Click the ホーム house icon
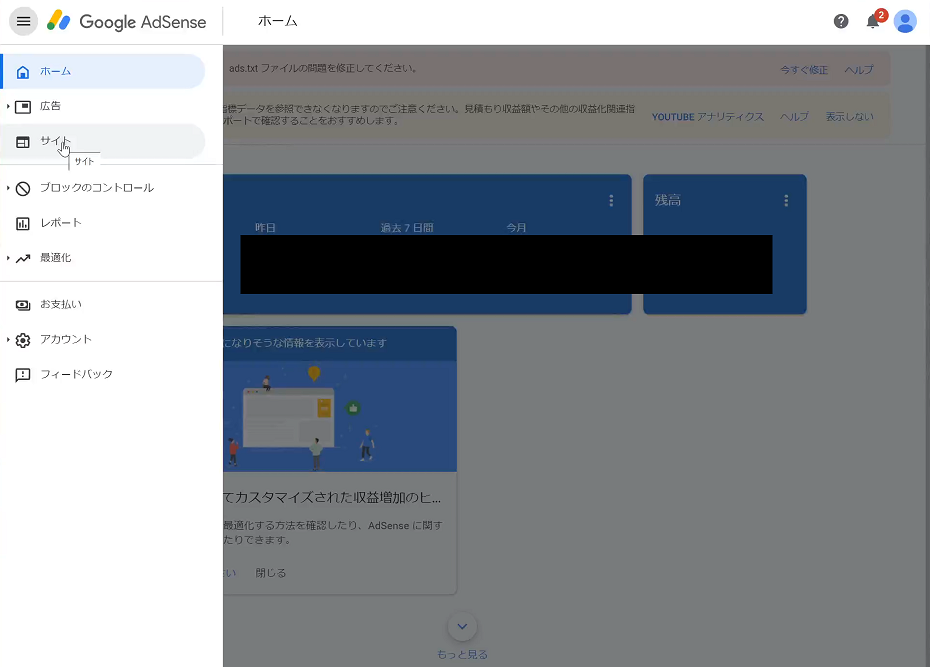The image size is (930, 667). 23,72
